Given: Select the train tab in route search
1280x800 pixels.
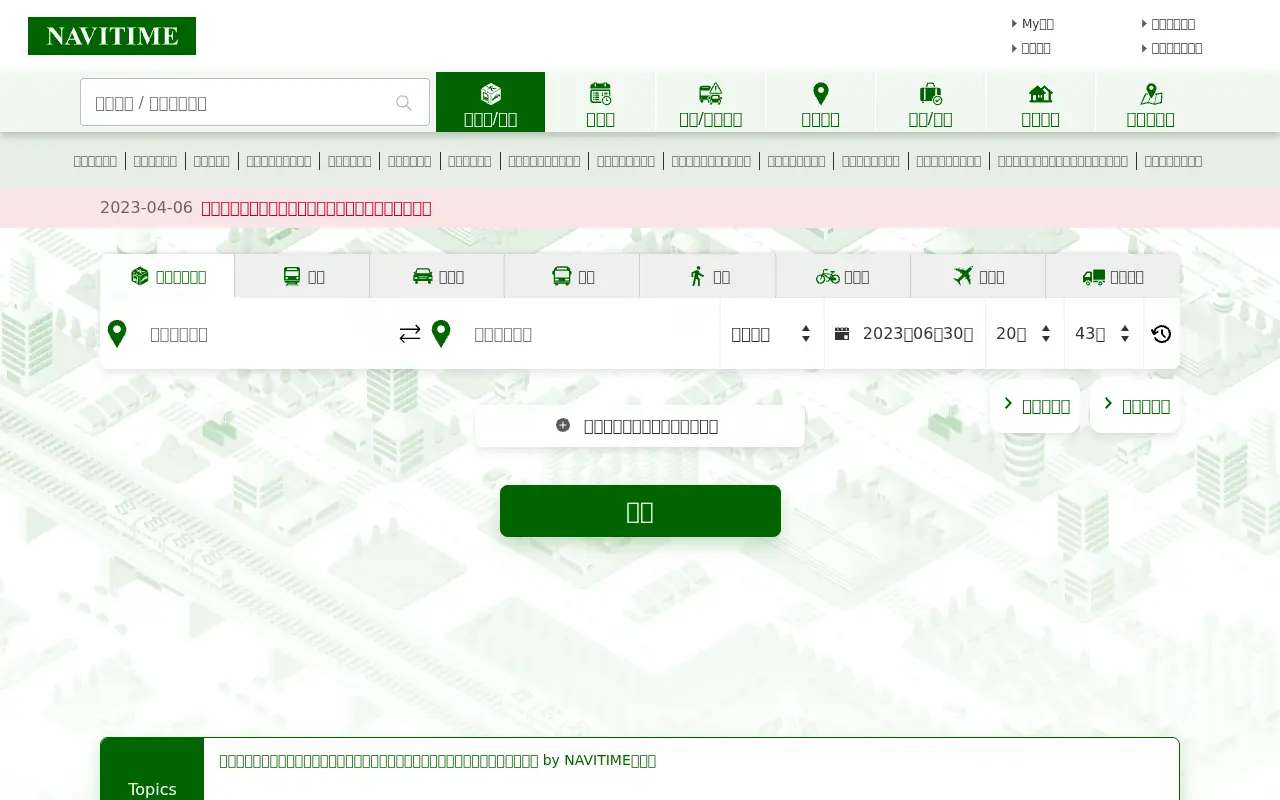Looking at the screenshot, I should [x=303, y=276].
